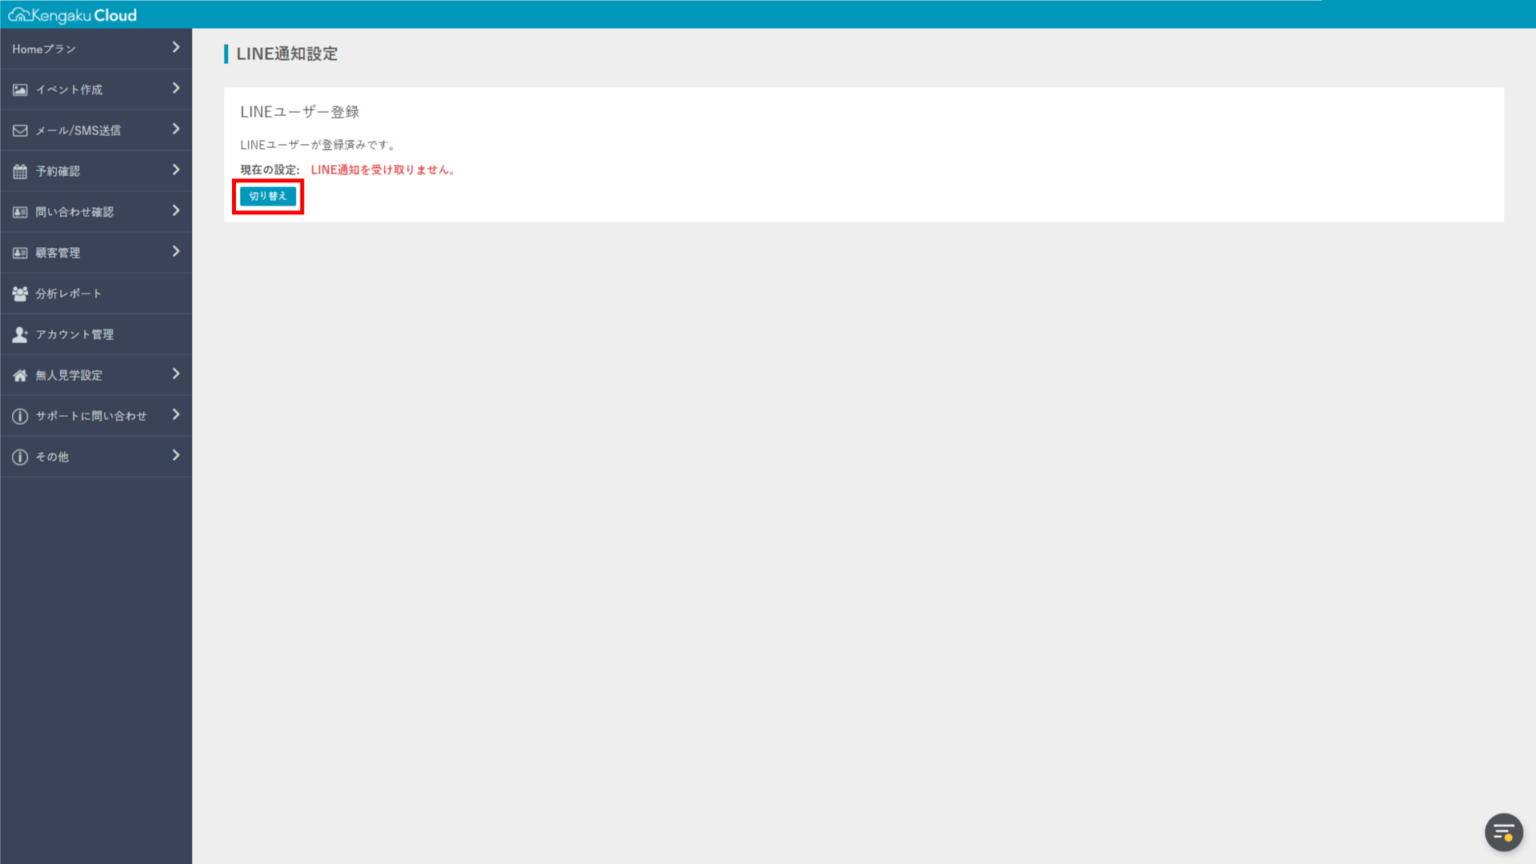Viewport: 1536px width, 864px height.
Task: Open the chat widget icon at bottom right
Action: pos(1503,832)
